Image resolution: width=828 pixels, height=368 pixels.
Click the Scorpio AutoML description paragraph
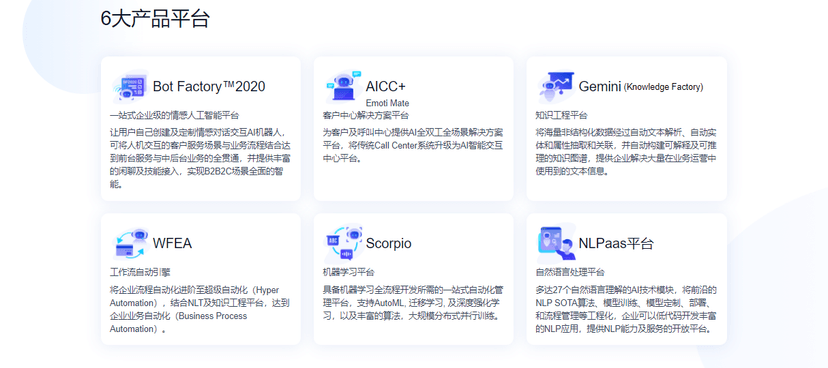click(413, 303)
